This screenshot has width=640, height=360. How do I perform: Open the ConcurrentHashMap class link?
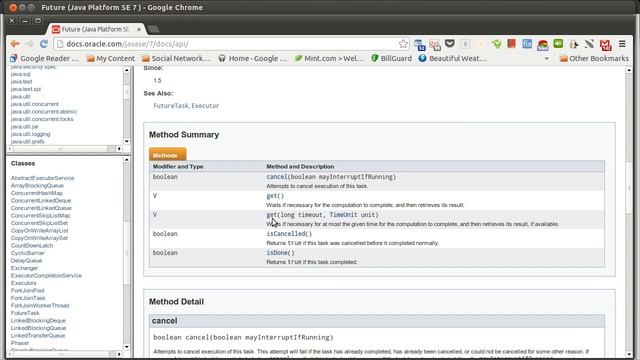pyautogui.click(x=37, y=193)
